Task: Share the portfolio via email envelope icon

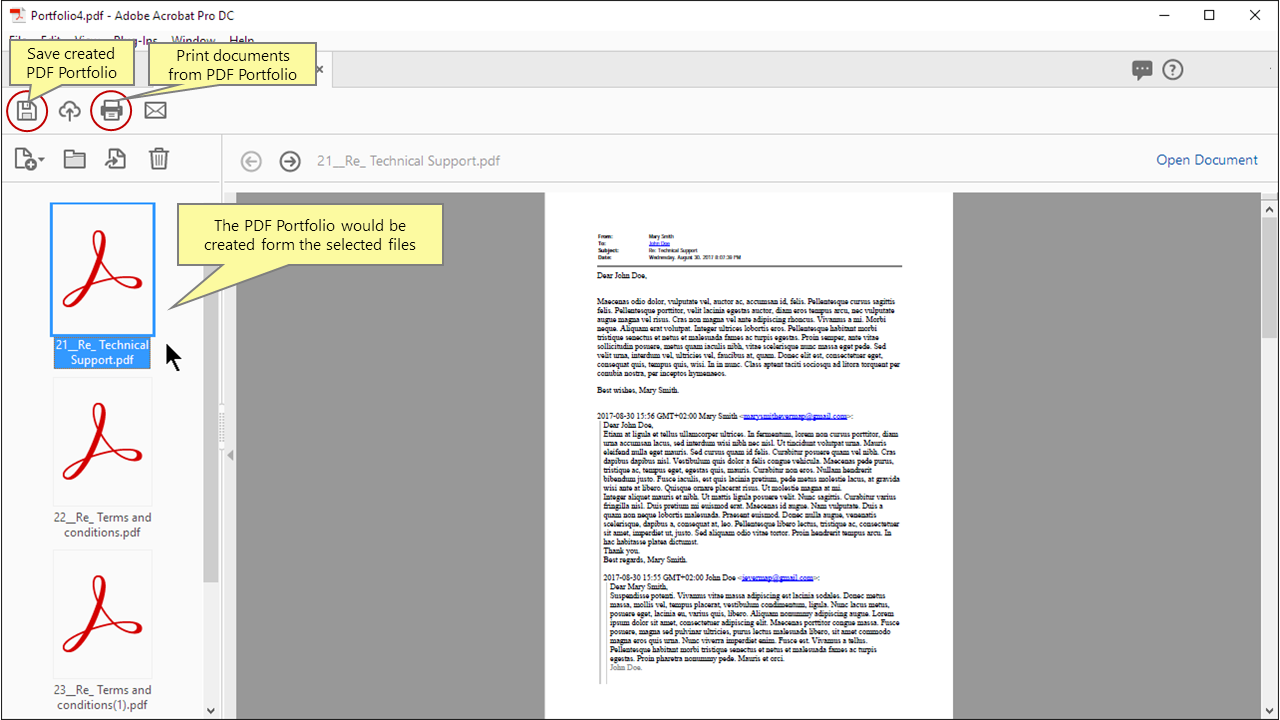Action: click(154, 110)
